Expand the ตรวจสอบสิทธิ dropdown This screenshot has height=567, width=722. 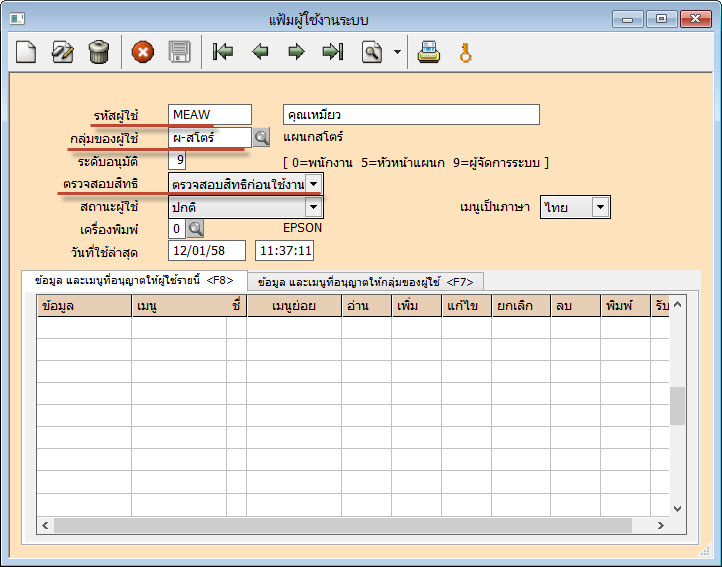313,184
